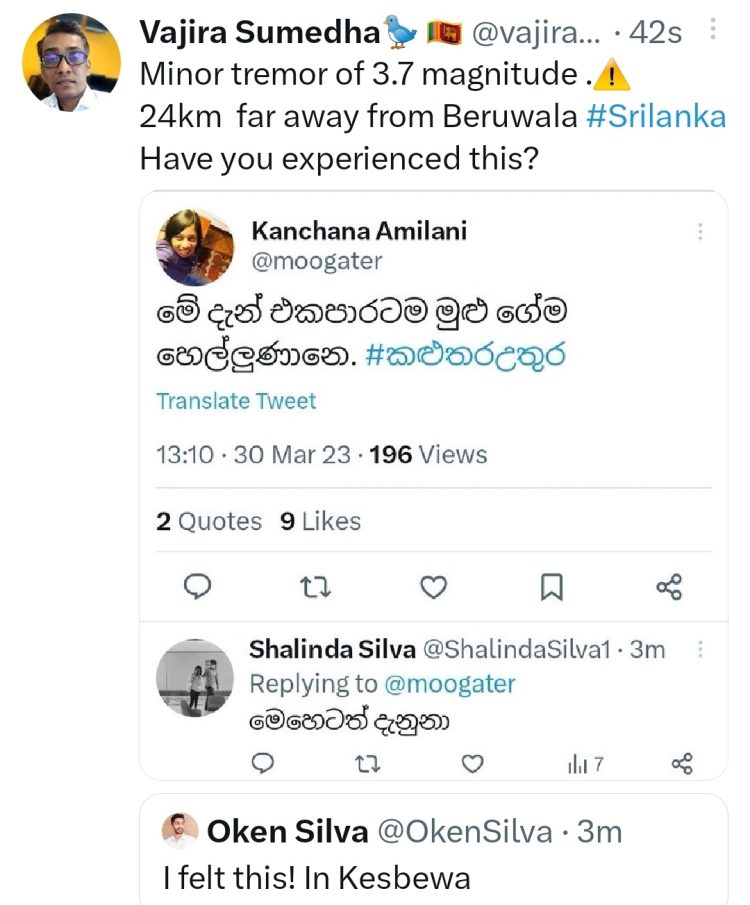Reply to Shalinda Silva's comment

[262, 765]
